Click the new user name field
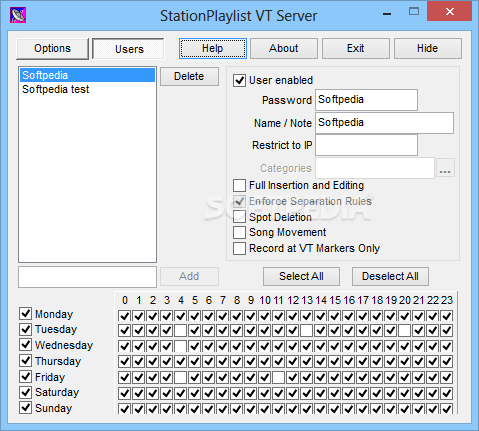 [87, 277]
